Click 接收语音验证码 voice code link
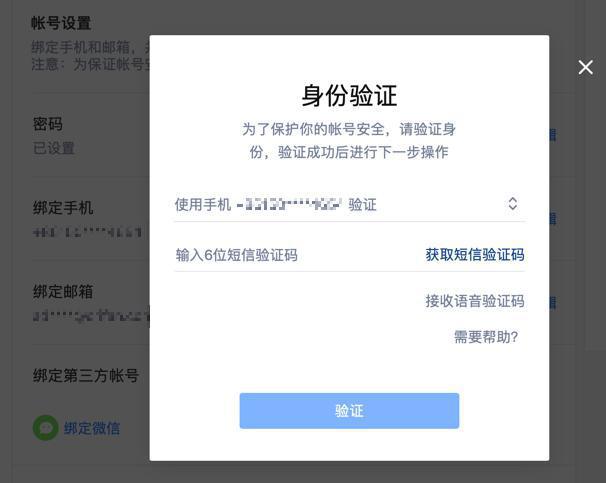Screen dimensions: 606x483 pyautogui.click(x=475, y=301)
